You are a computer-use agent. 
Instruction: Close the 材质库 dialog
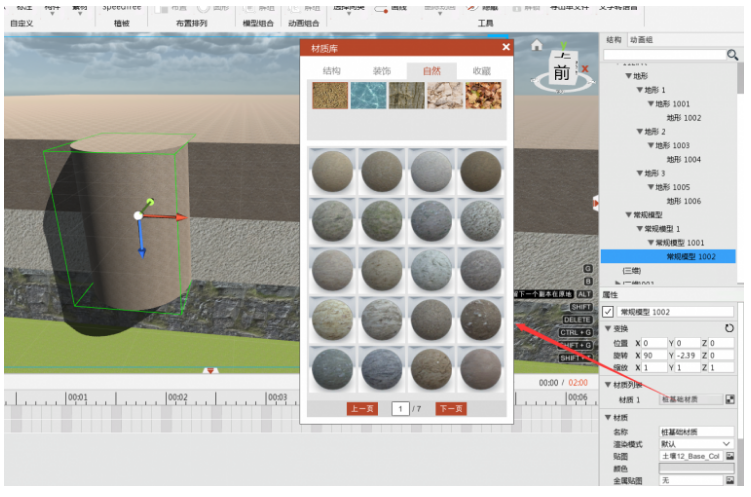(506, 47)
